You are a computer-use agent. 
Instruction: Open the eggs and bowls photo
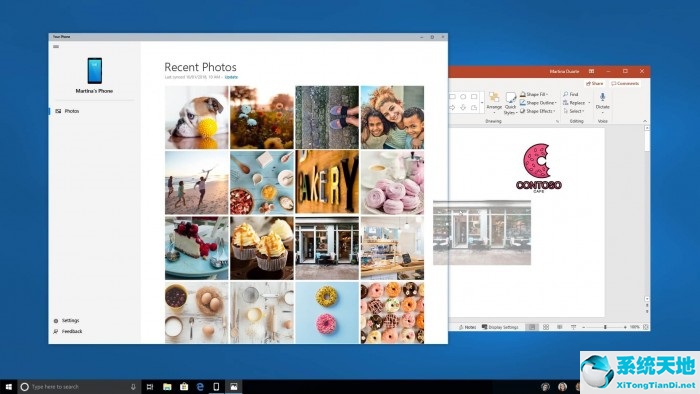click(196, 312)
